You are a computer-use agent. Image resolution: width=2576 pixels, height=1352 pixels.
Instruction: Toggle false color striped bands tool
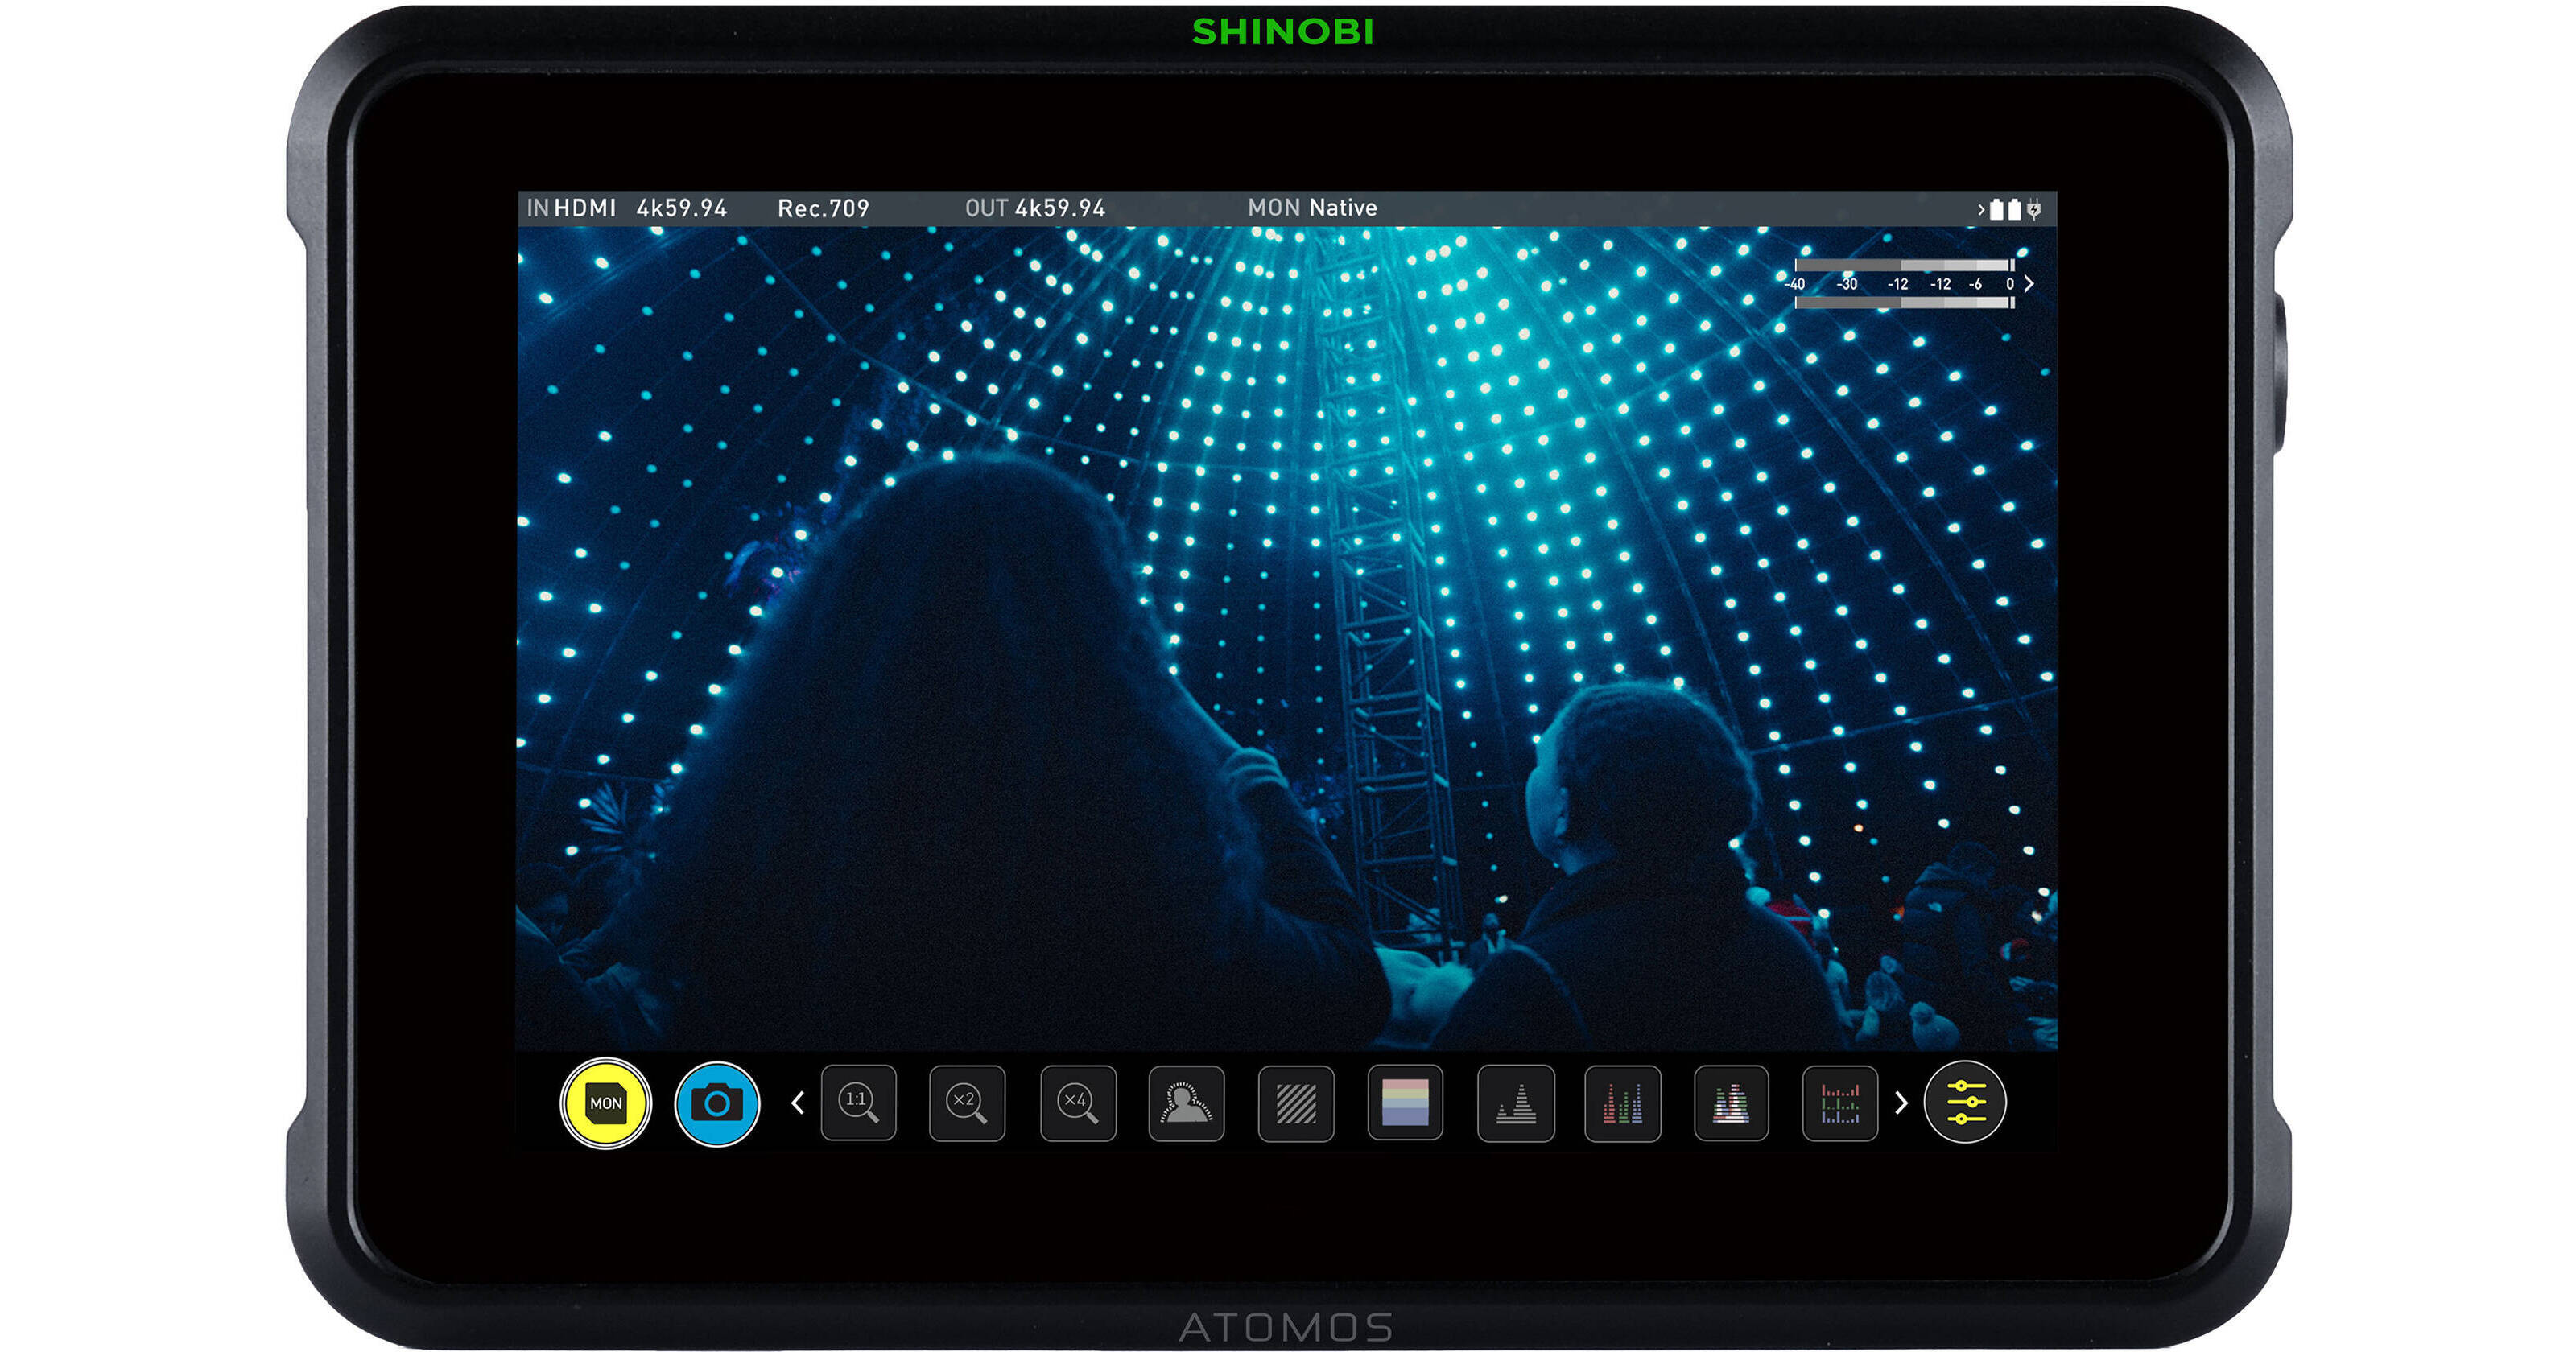[x=1405, y=1103]
